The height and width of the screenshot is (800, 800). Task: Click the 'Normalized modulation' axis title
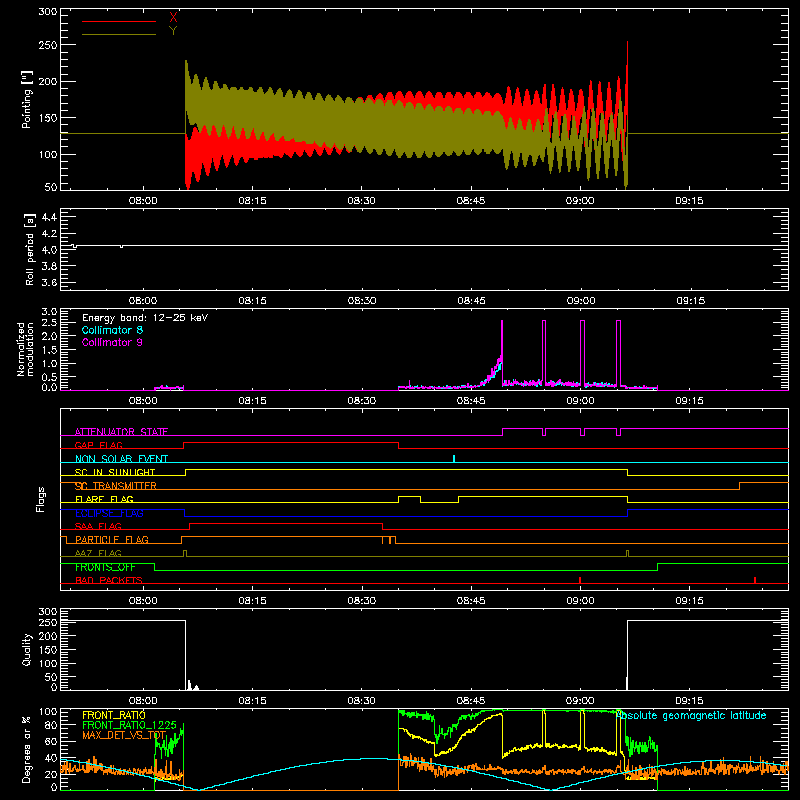[25, 349]
